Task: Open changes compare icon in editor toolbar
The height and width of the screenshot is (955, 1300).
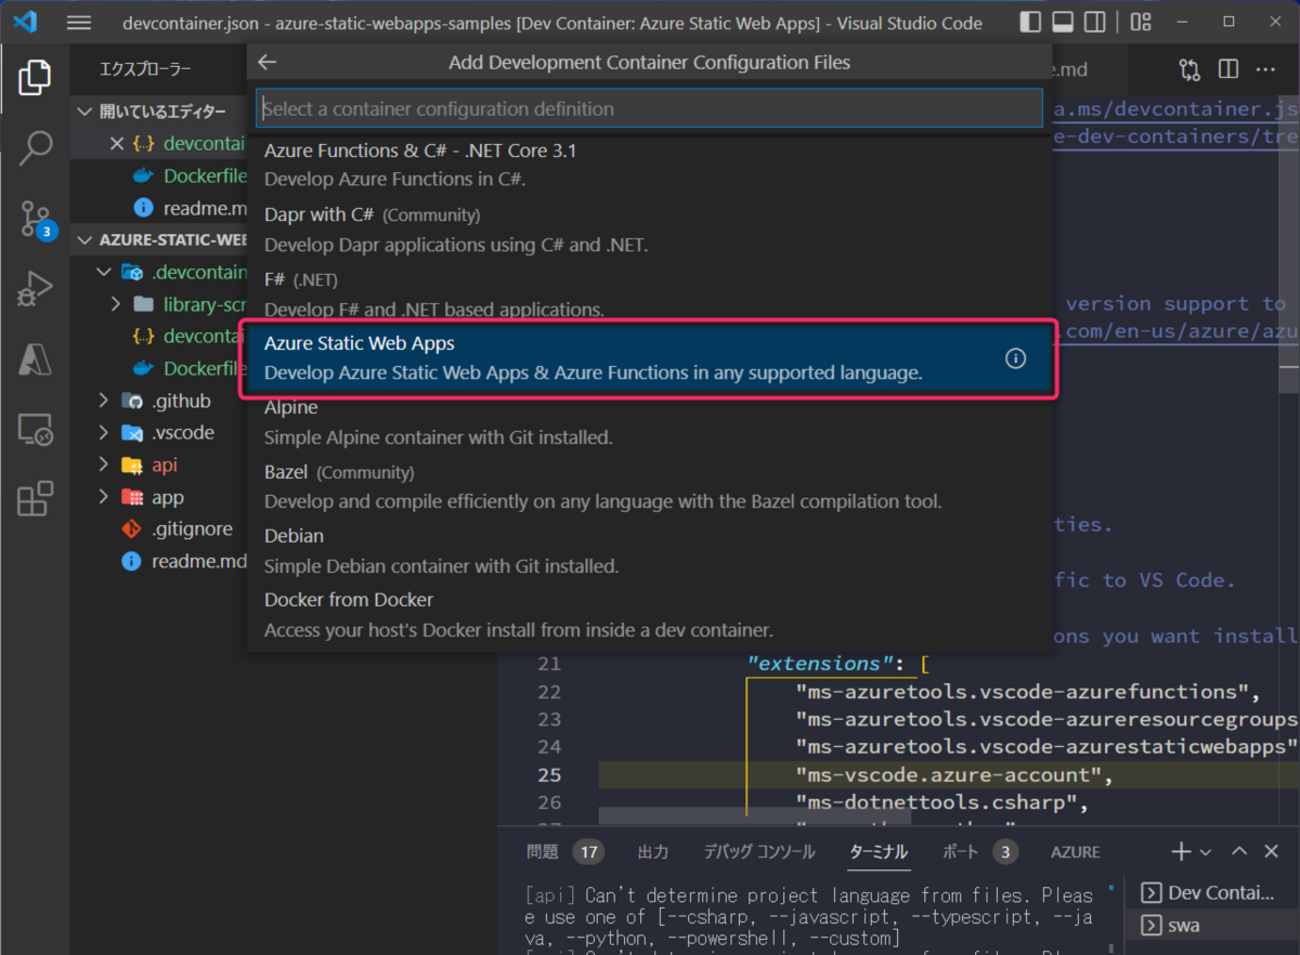Action: pos(1189,69)
